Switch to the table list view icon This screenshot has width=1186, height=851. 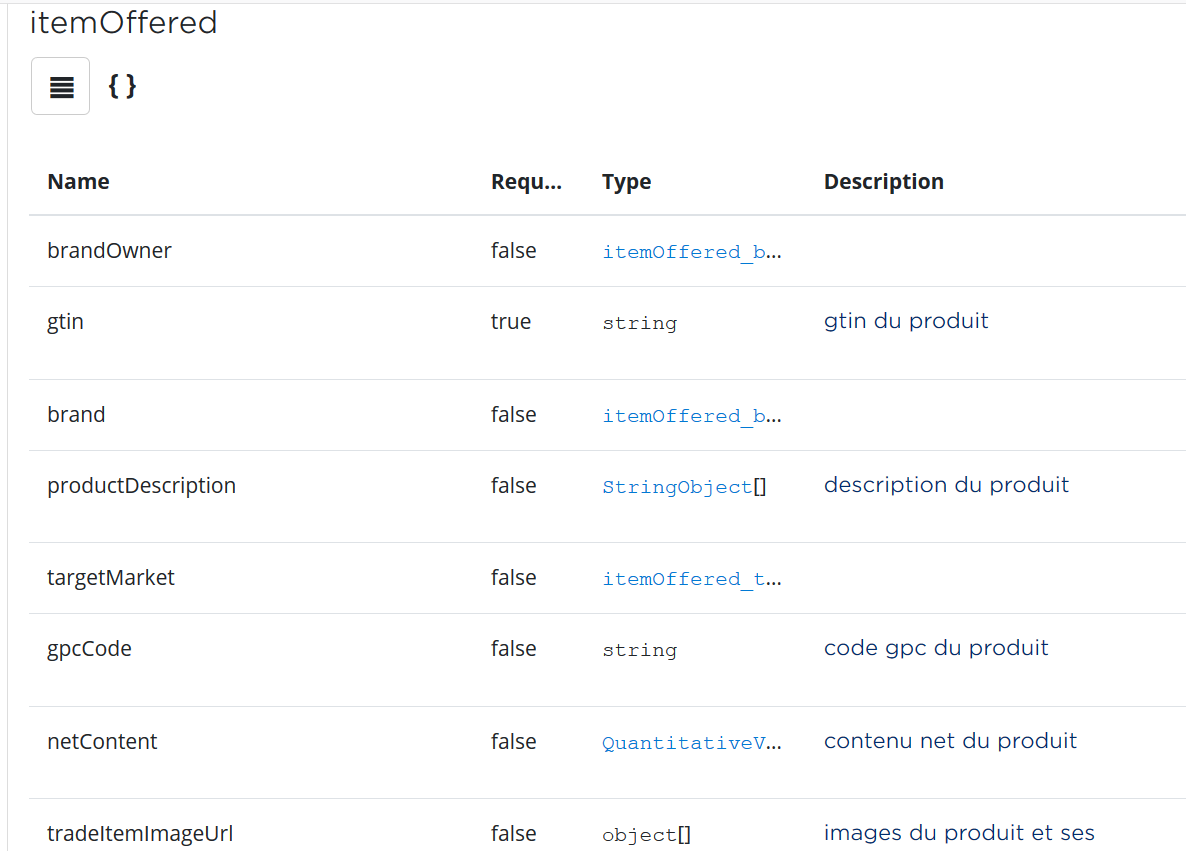coord(61,87)
